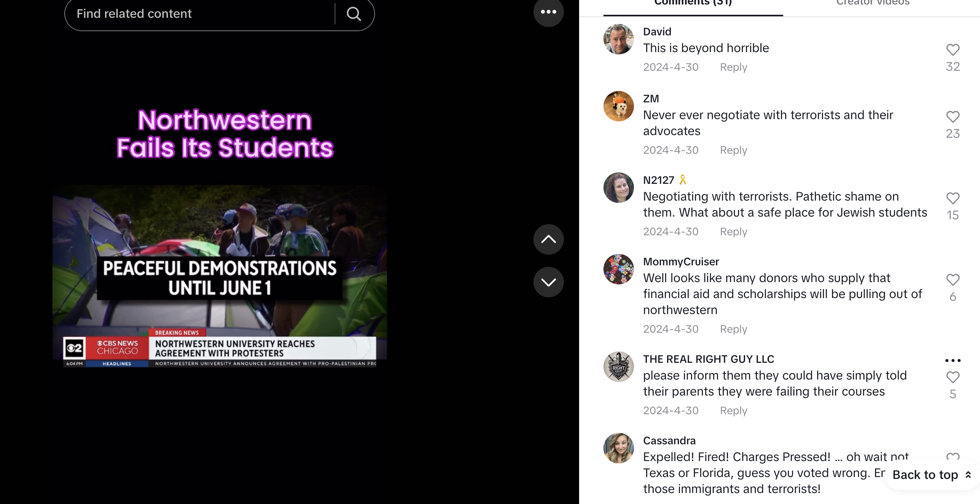Switch to the Comments tab

tap(693, 4)
